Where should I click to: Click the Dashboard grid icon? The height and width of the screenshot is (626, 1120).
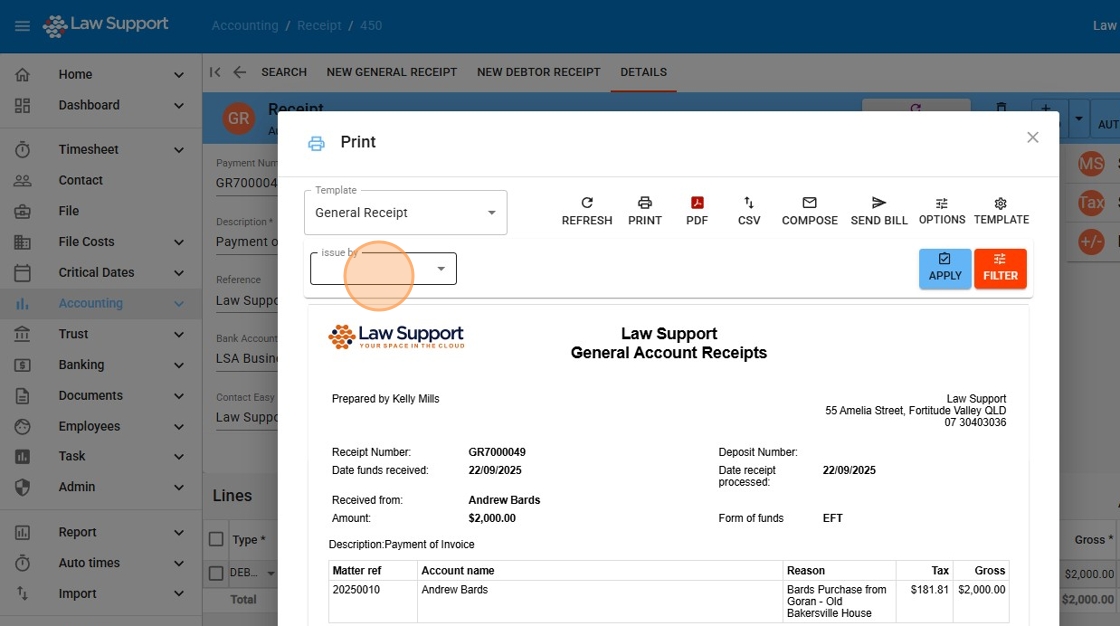(22, 105)
